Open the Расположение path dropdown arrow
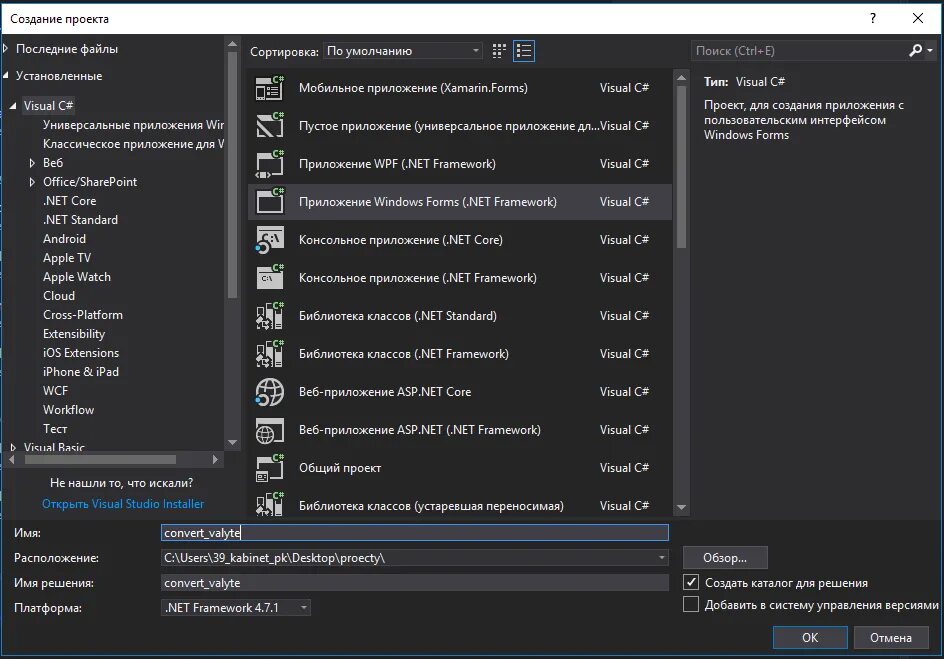This screenshot has height=659, width=944. point(661,558)
